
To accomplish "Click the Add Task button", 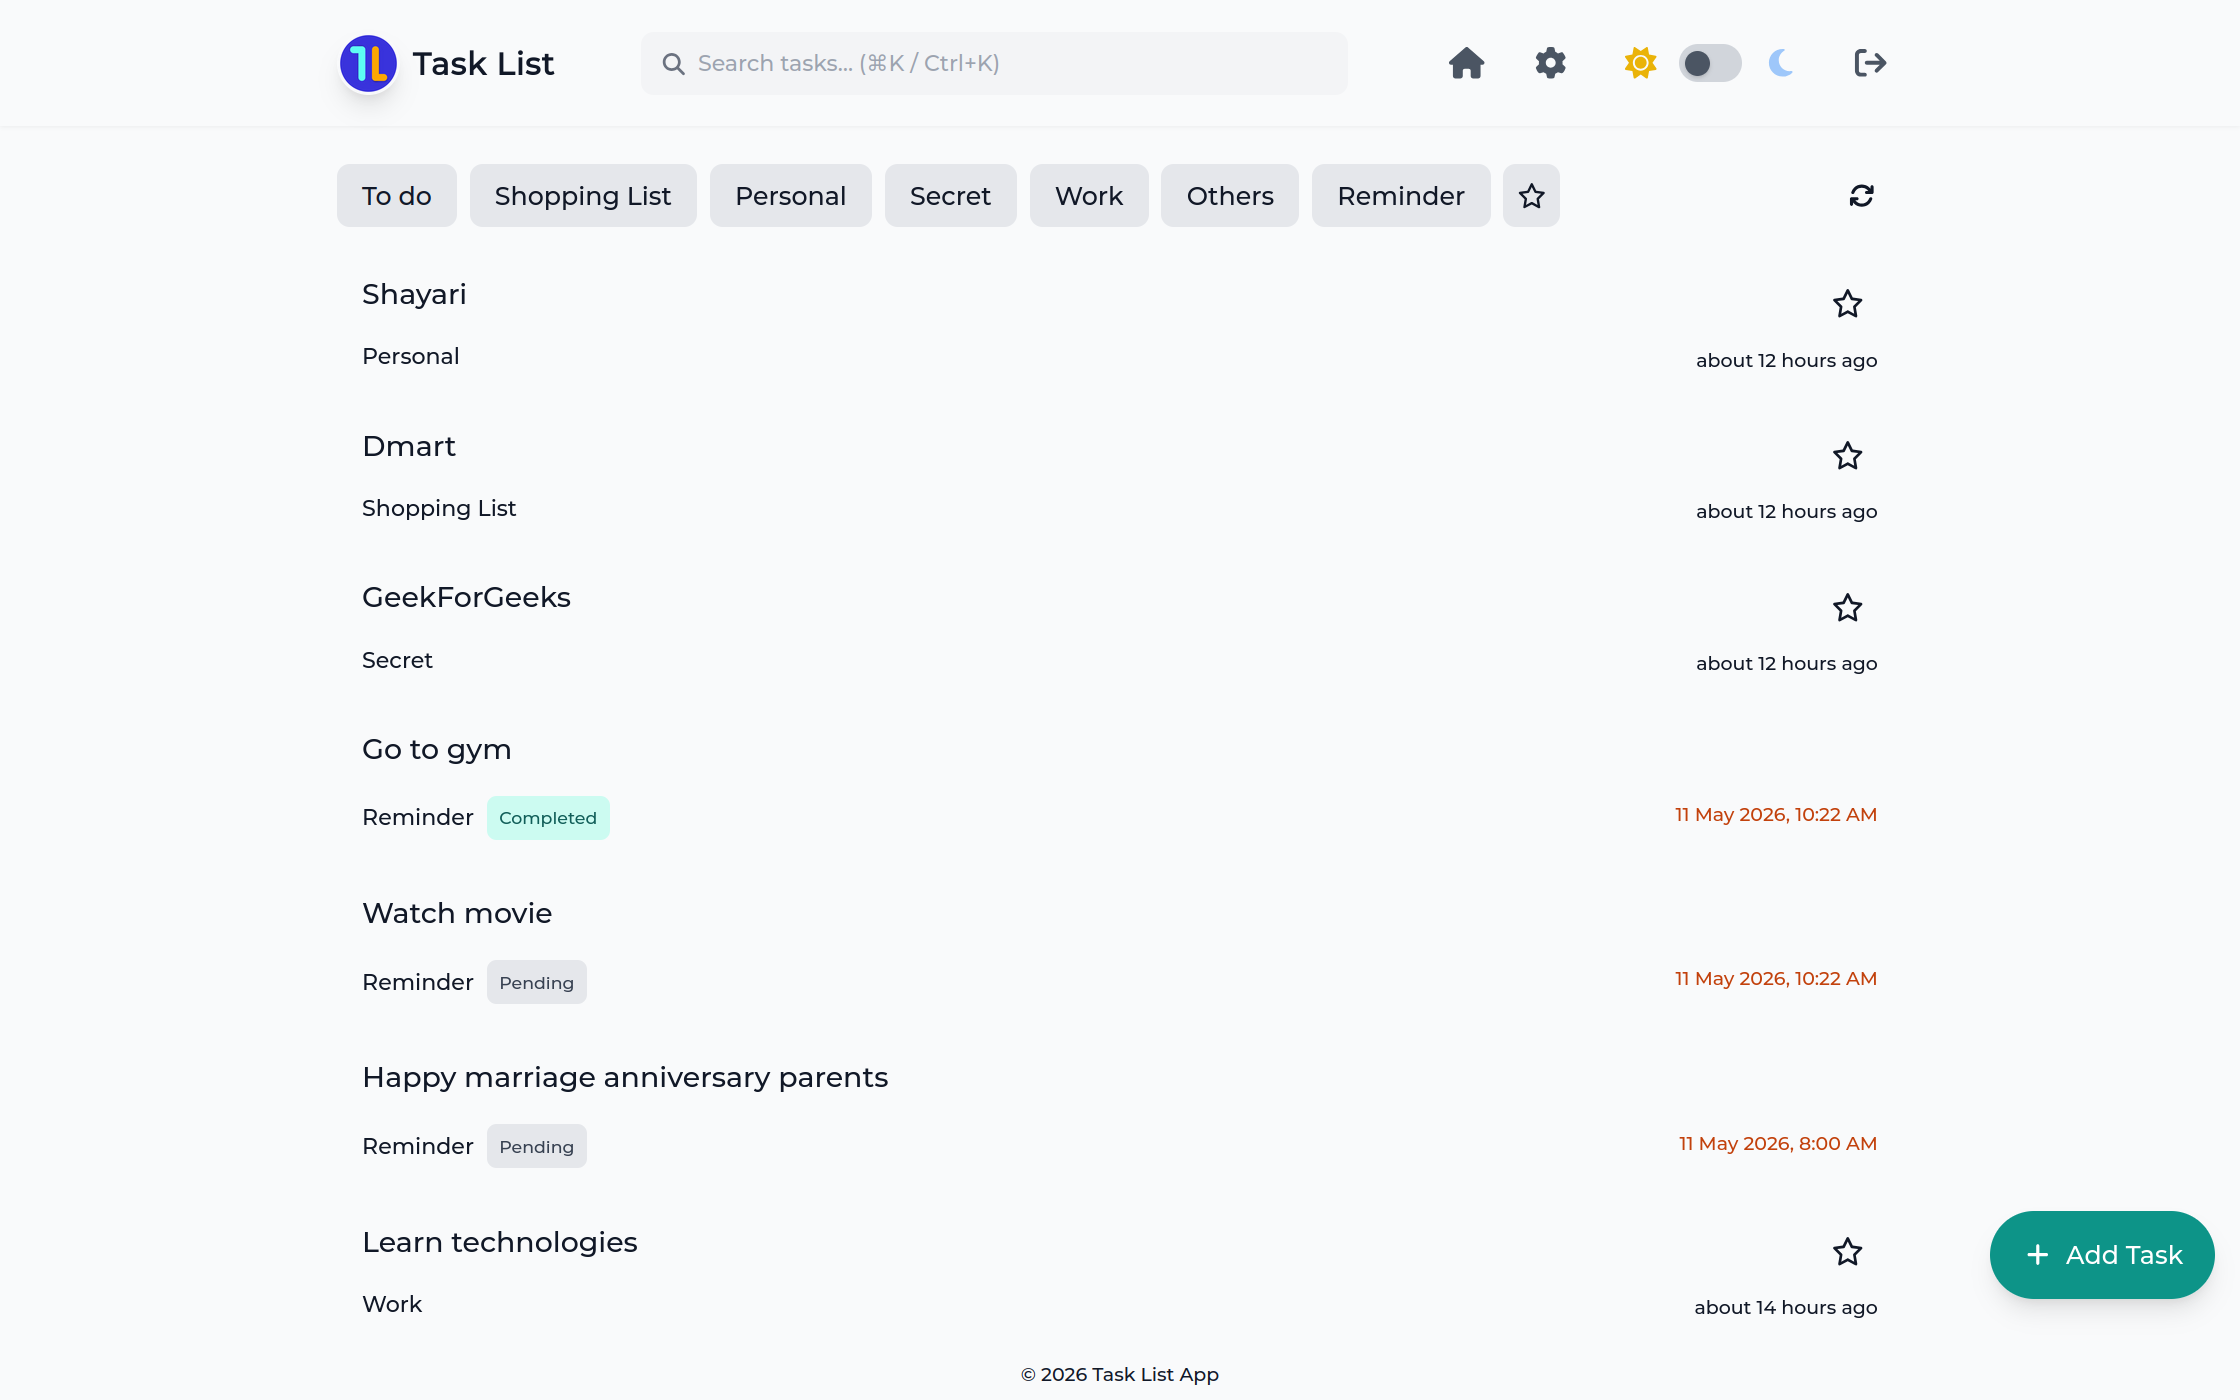I will [2102, 1255].
